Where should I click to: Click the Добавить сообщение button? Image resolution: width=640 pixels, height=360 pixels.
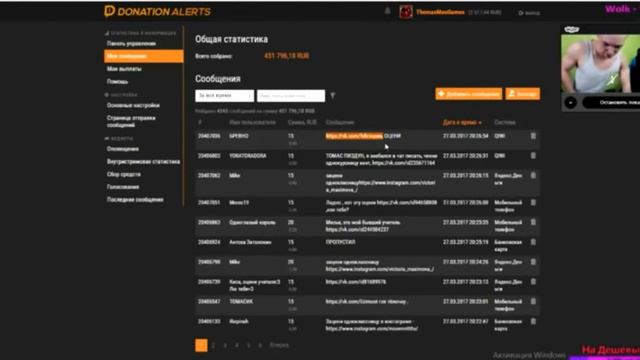pos(469,94)
